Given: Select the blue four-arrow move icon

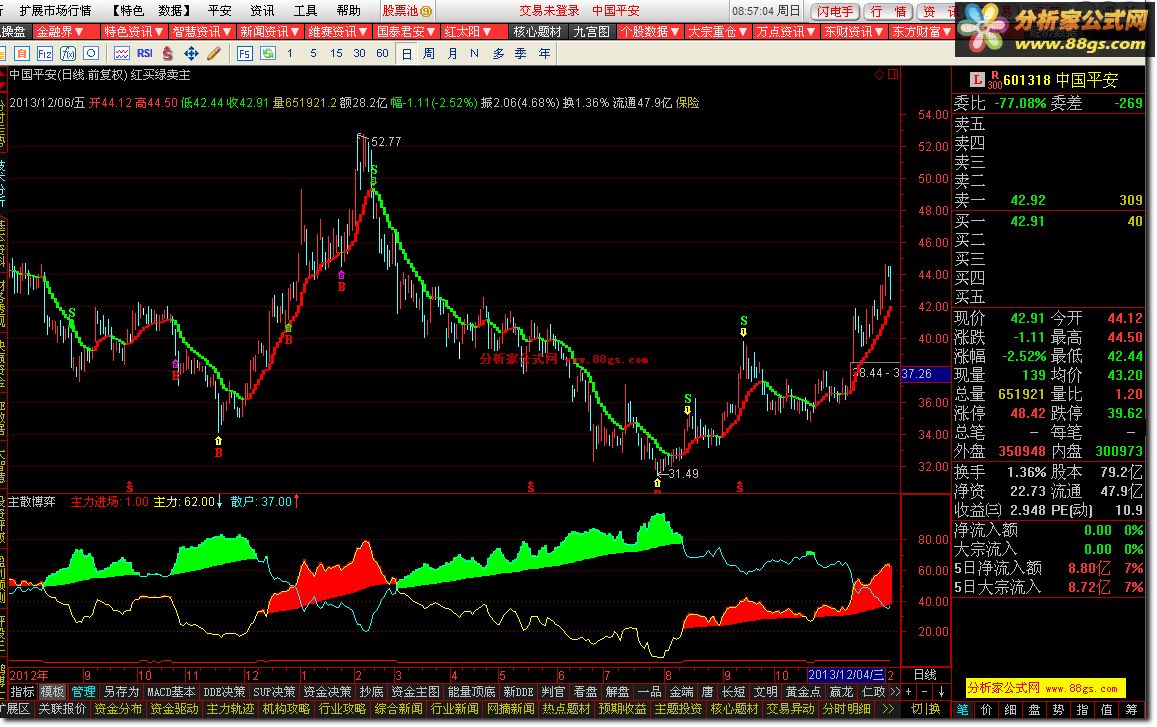Looking at the screenshot, I should point(191,53).
